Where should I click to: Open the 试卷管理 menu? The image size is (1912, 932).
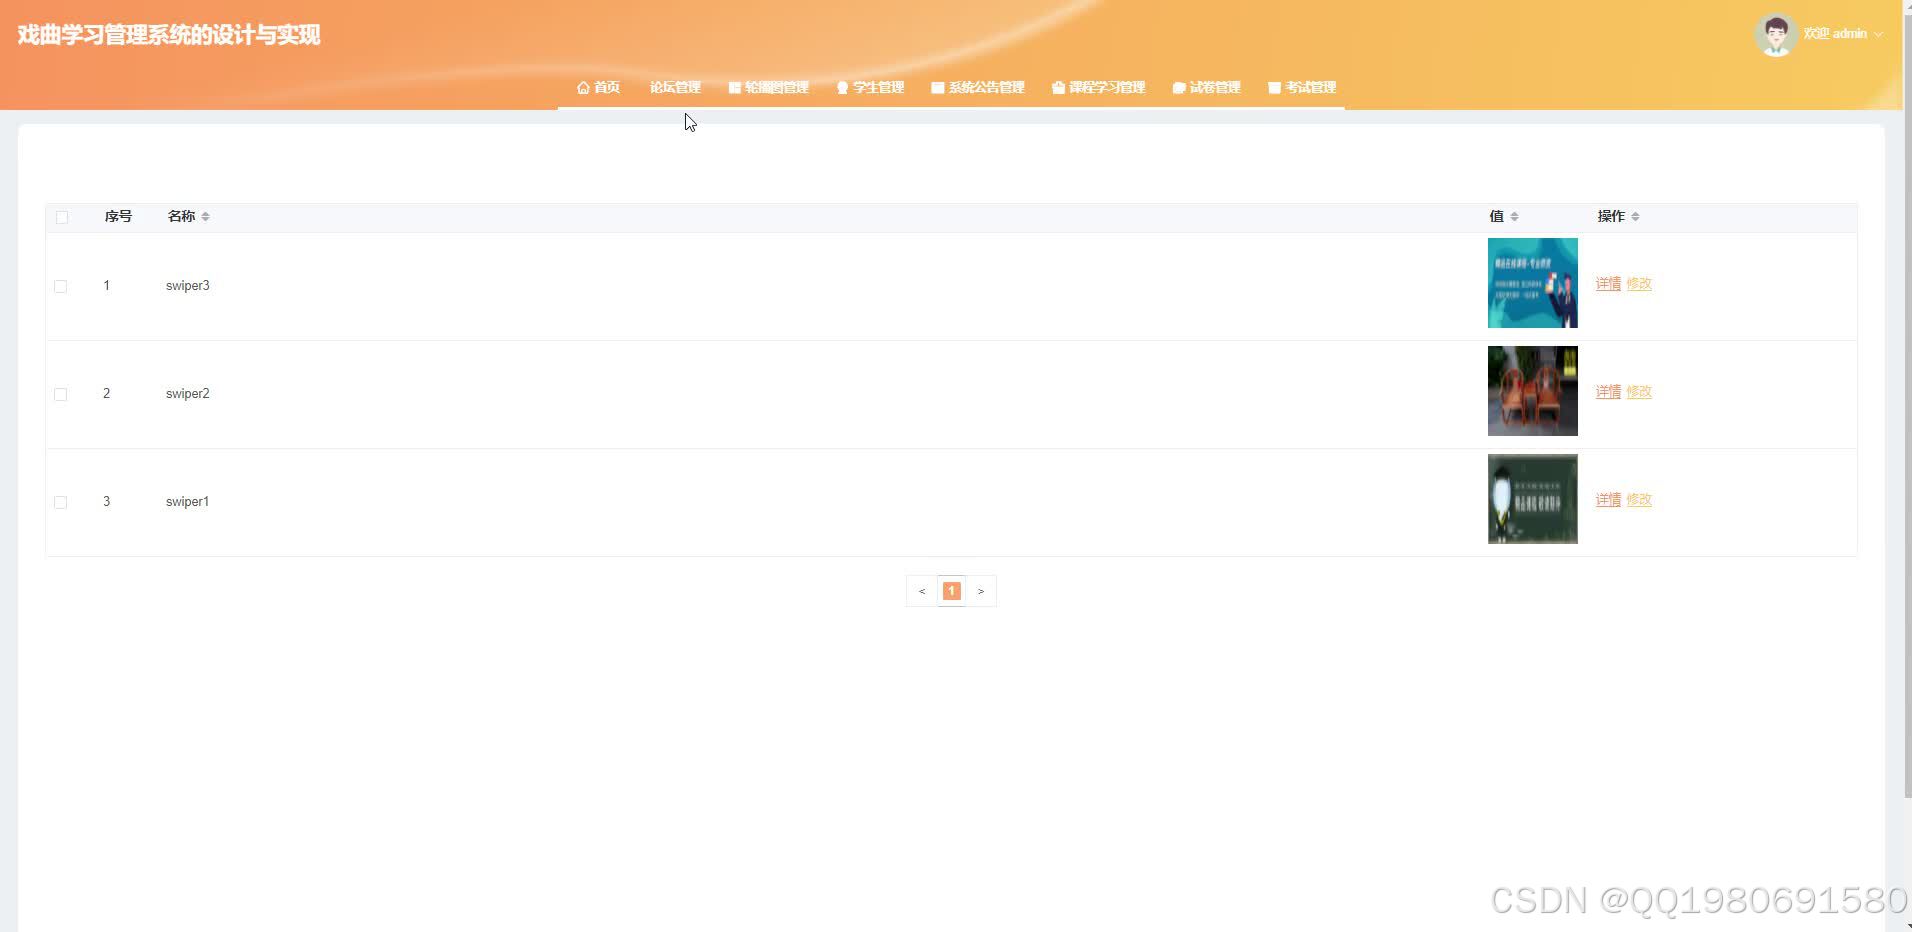[1206, 88]
